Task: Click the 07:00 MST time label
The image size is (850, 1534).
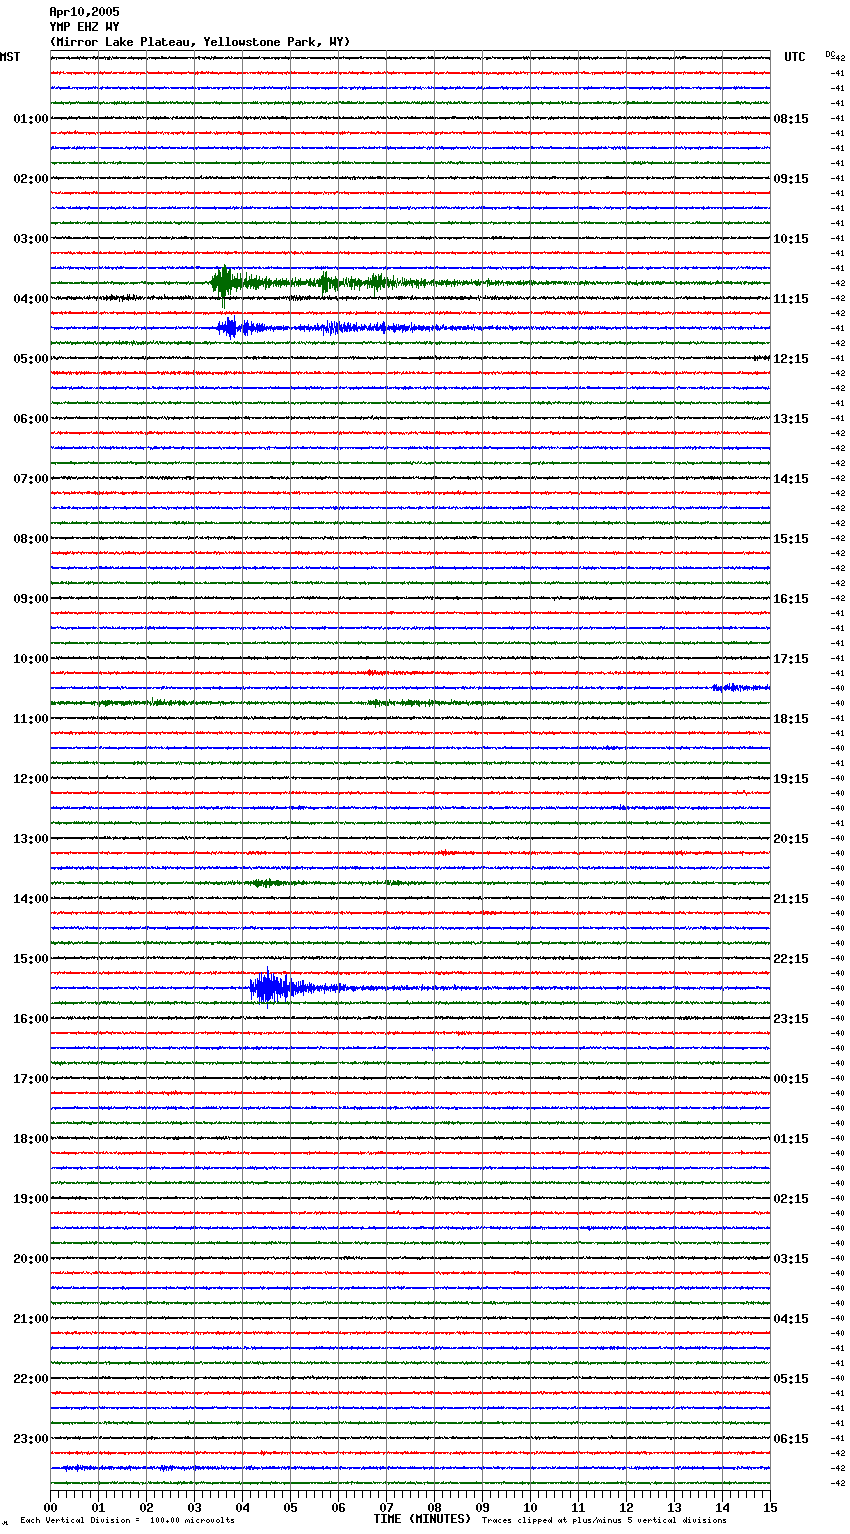Action: pos(31,479)
